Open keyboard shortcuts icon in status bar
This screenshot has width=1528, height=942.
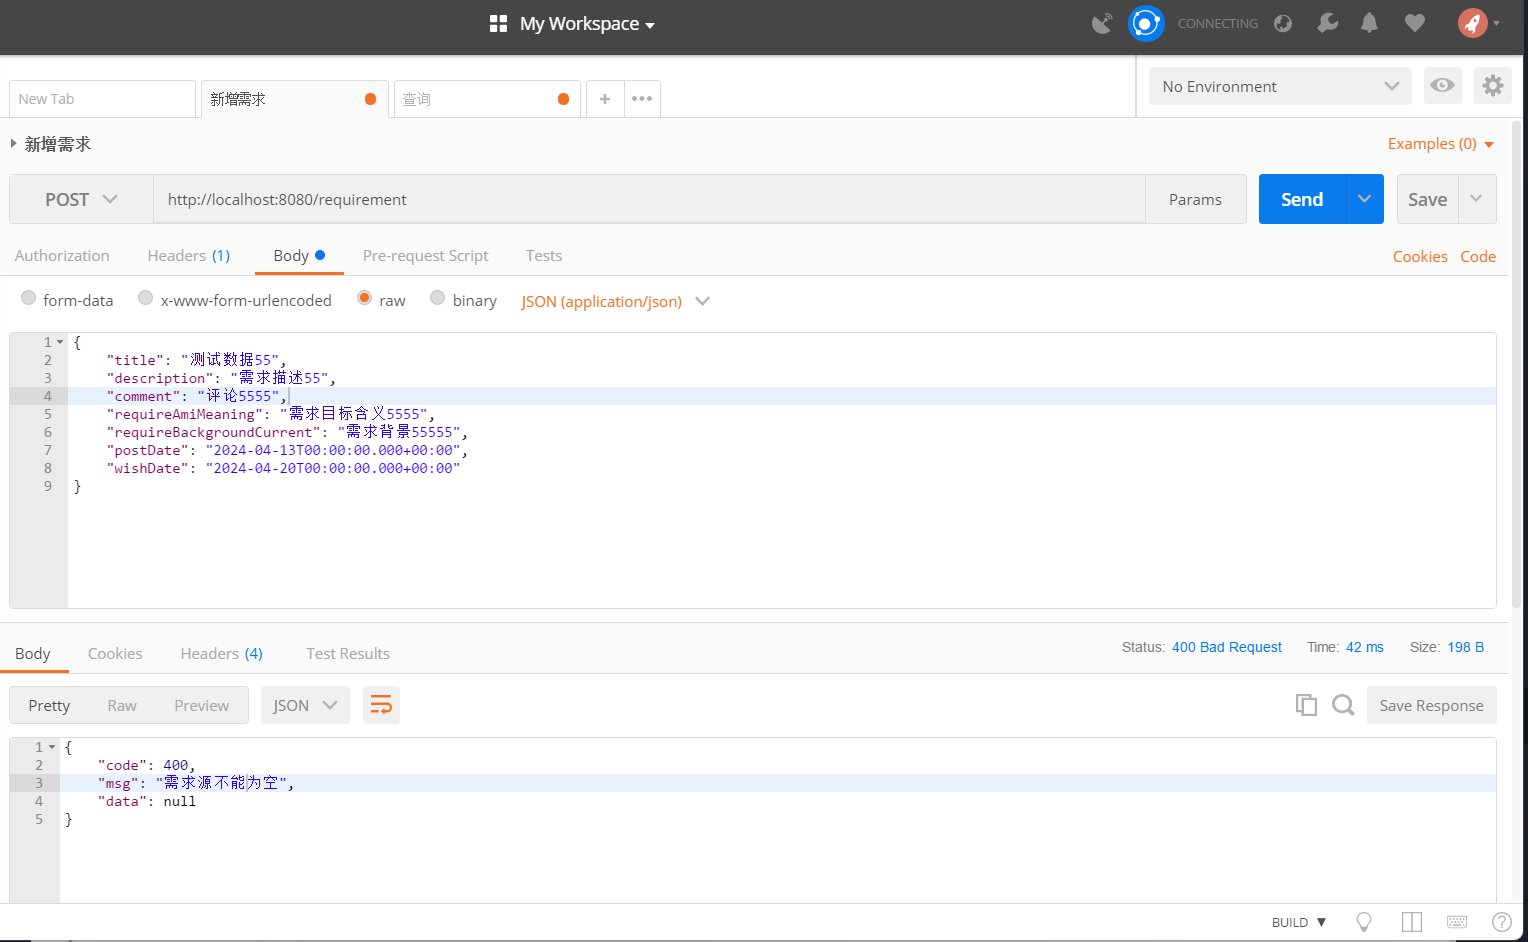click(x=1457, y=922)
